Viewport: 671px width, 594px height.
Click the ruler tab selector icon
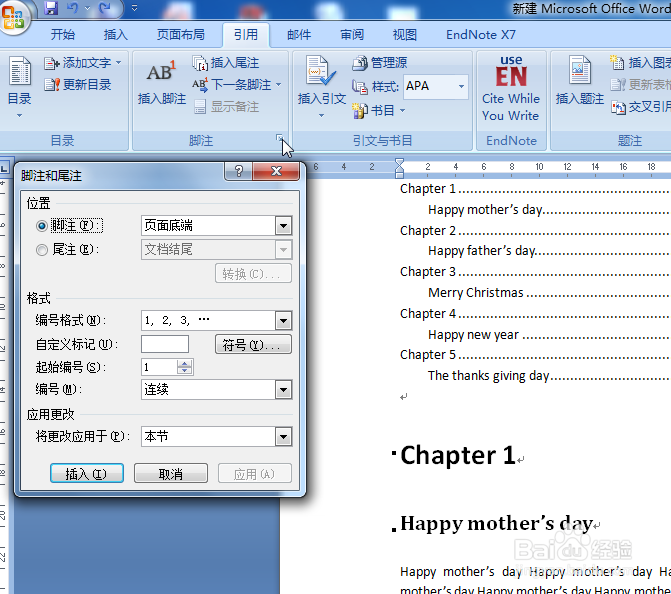pos(4,167)
